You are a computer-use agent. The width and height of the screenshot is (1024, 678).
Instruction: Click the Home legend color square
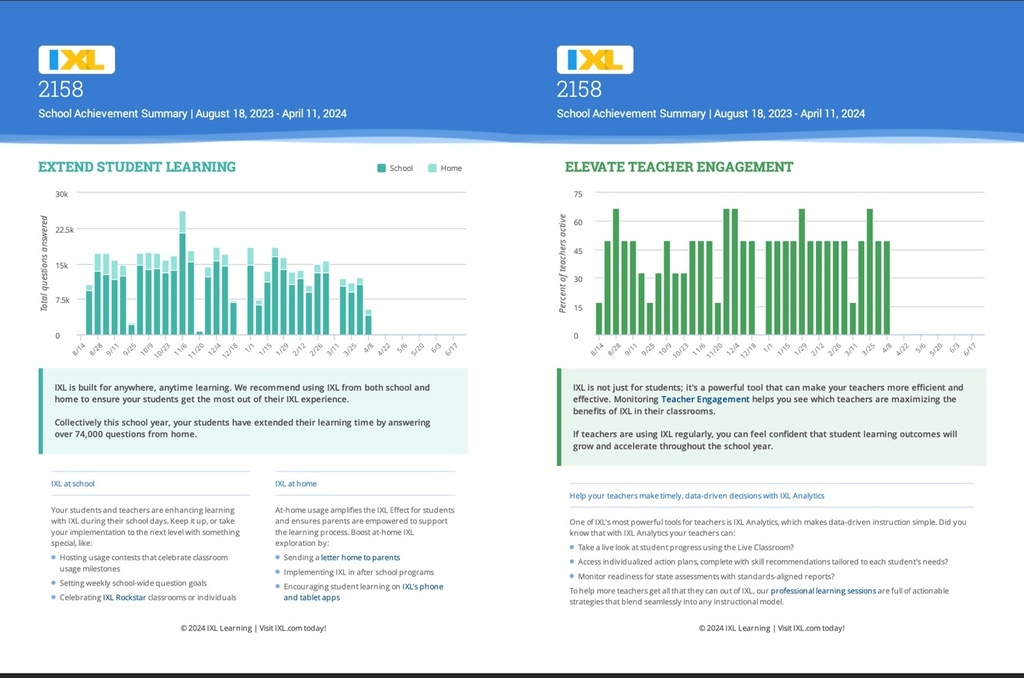[432, 168]
